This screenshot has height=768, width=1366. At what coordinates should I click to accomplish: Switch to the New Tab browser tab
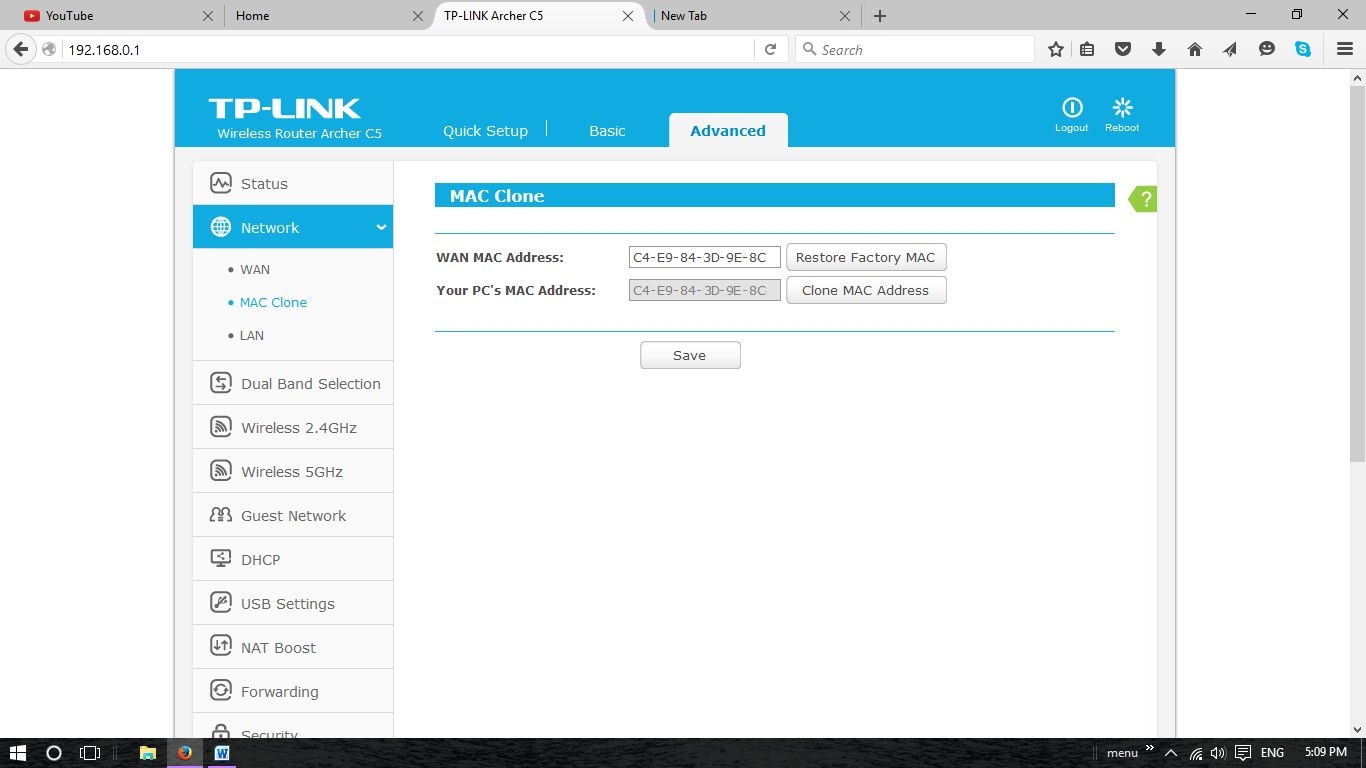pos(754,16)
